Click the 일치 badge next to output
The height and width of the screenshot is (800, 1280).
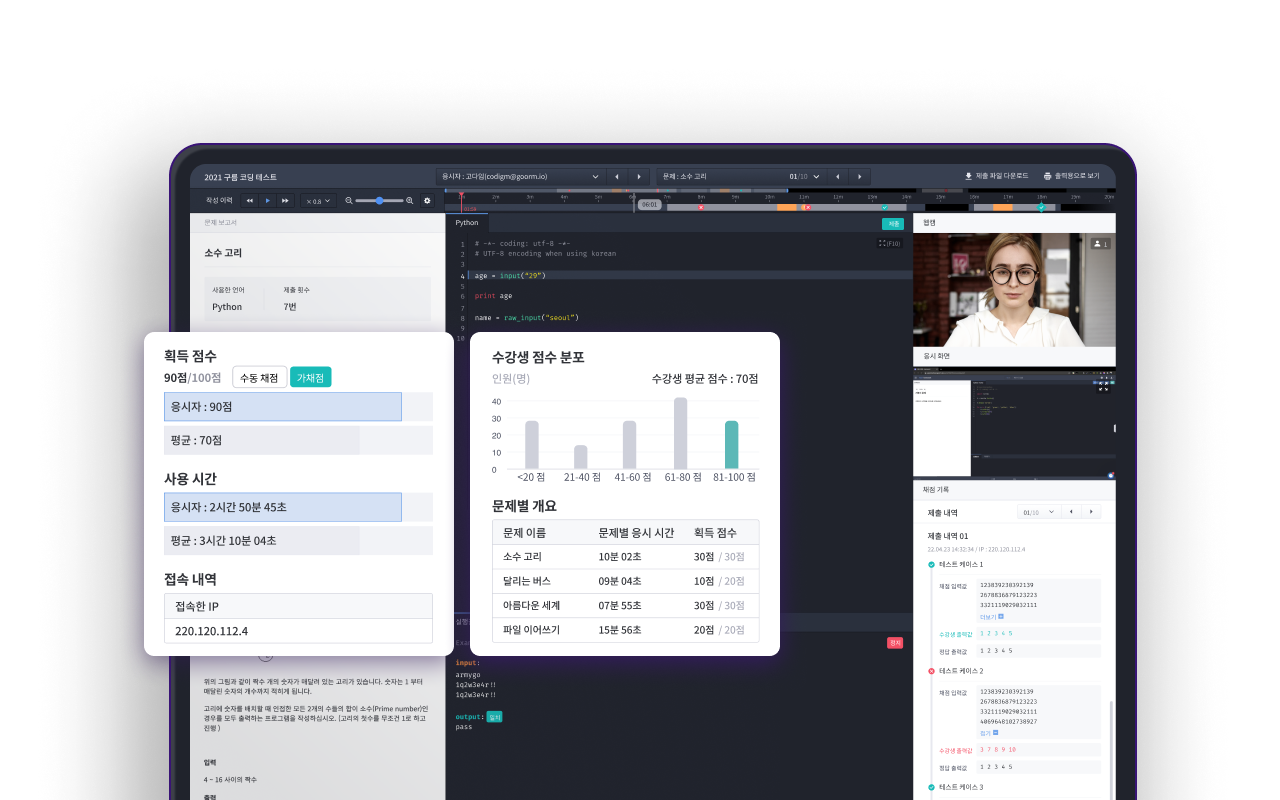click(494, 716)
